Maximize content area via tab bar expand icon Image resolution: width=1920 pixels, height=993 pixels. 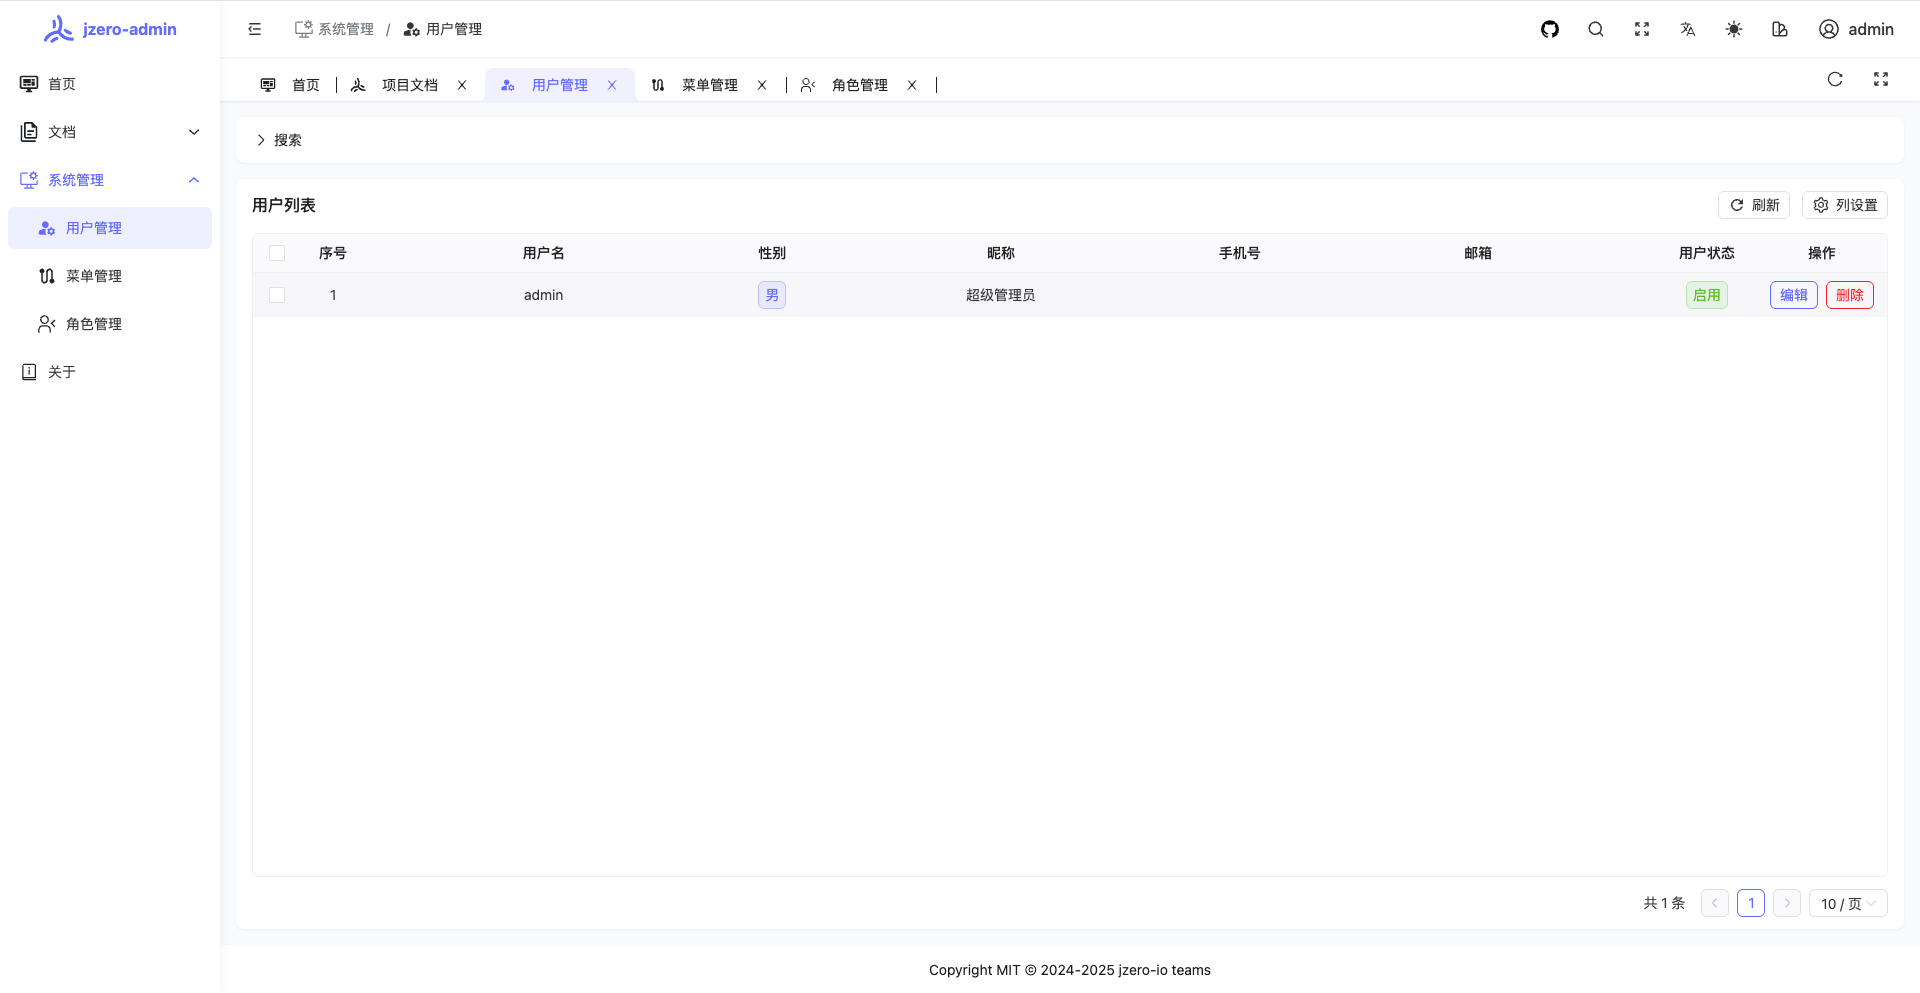click(1881, 80)
